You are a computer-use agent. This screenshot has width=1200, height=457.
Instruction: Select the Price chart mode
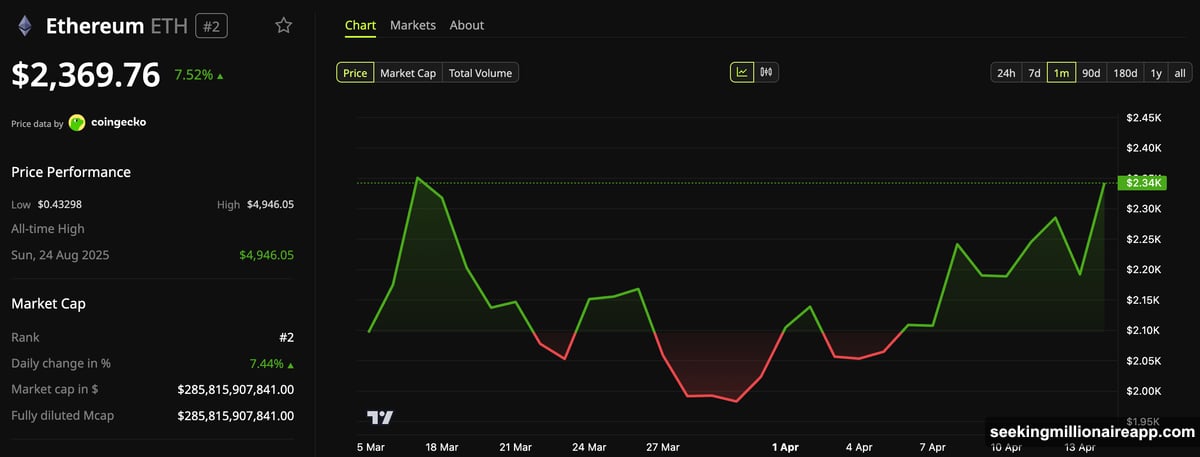355,73
